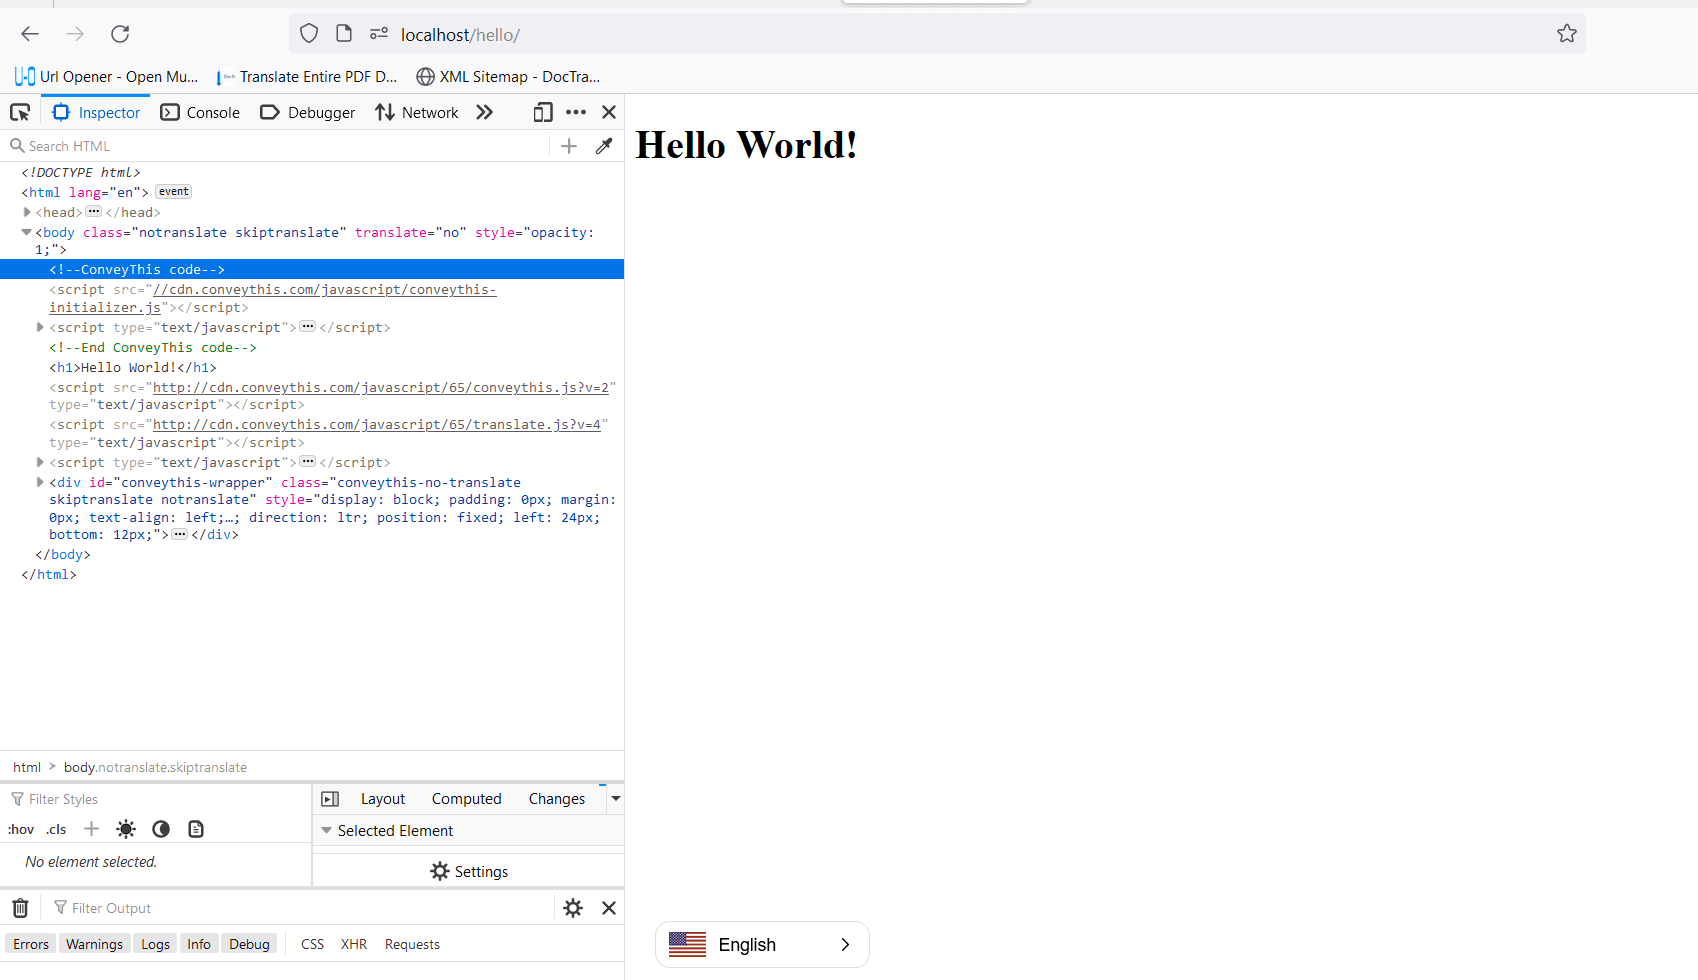Toggle the .cls class panel

point(56,829)
